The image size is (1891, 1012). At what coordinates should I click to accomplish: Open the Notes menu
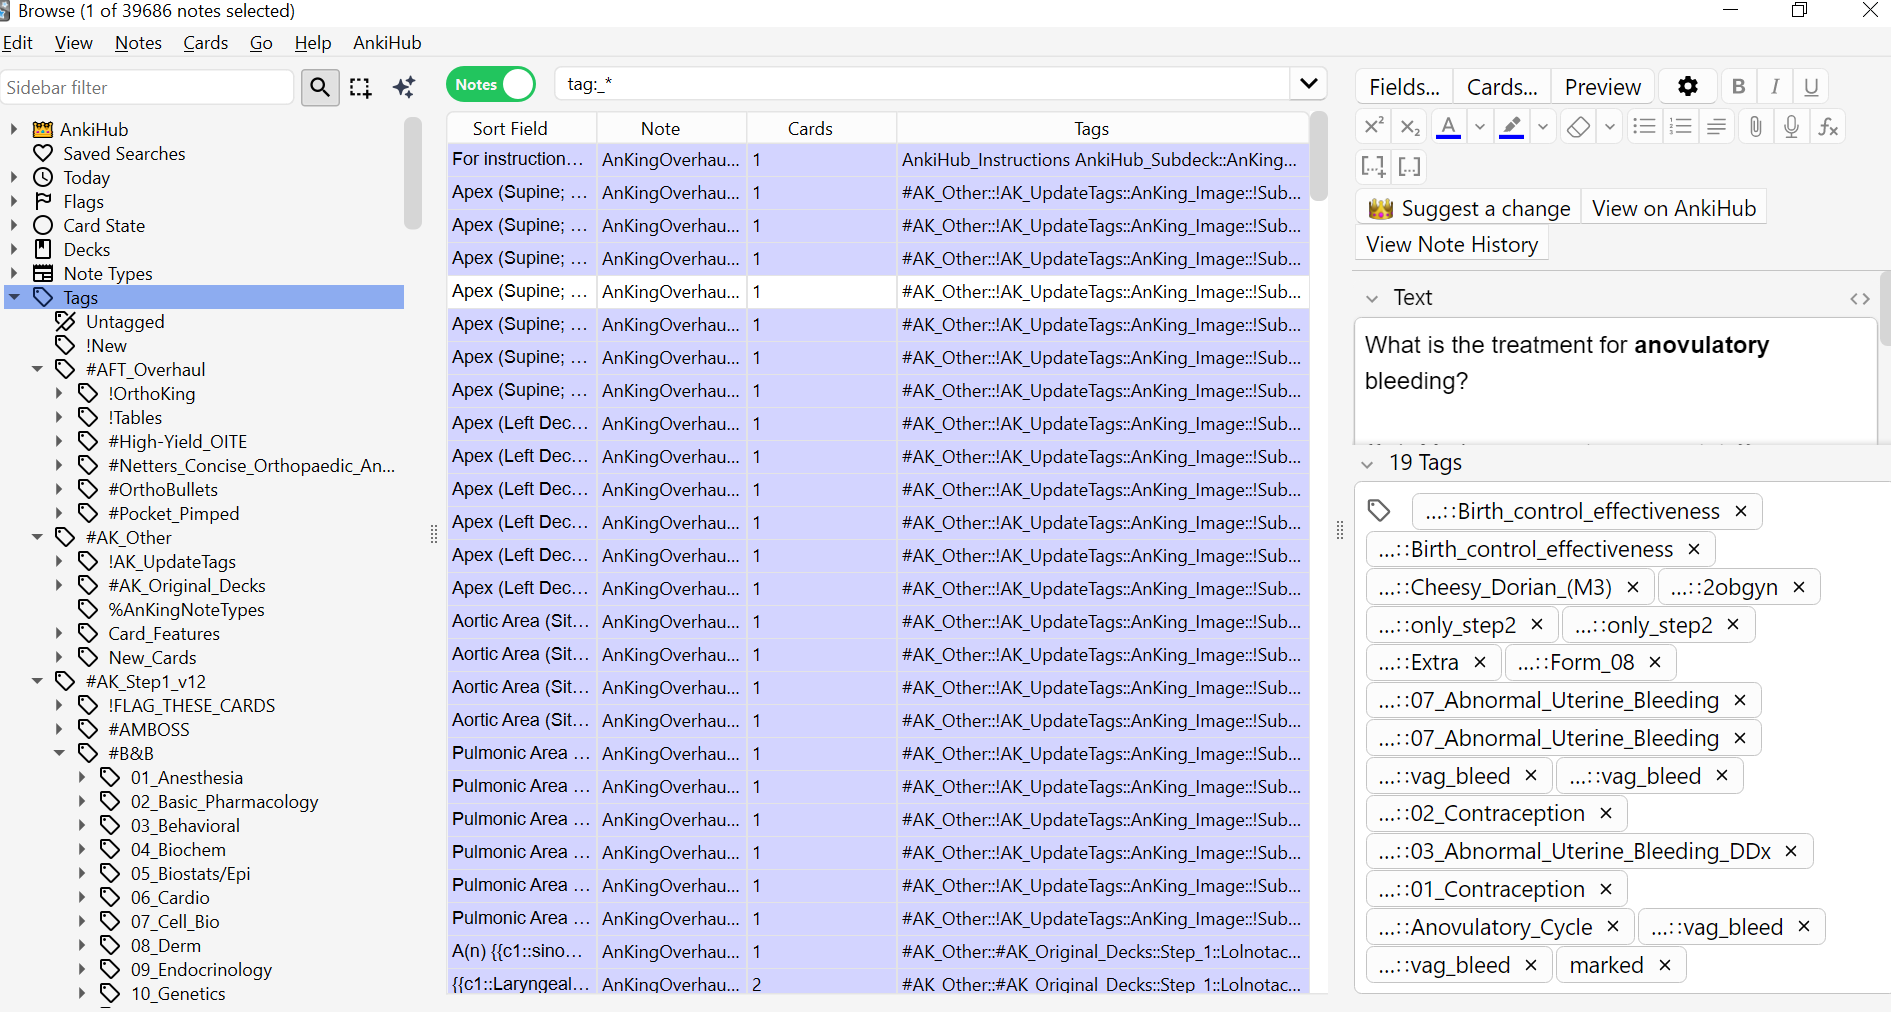138,43
